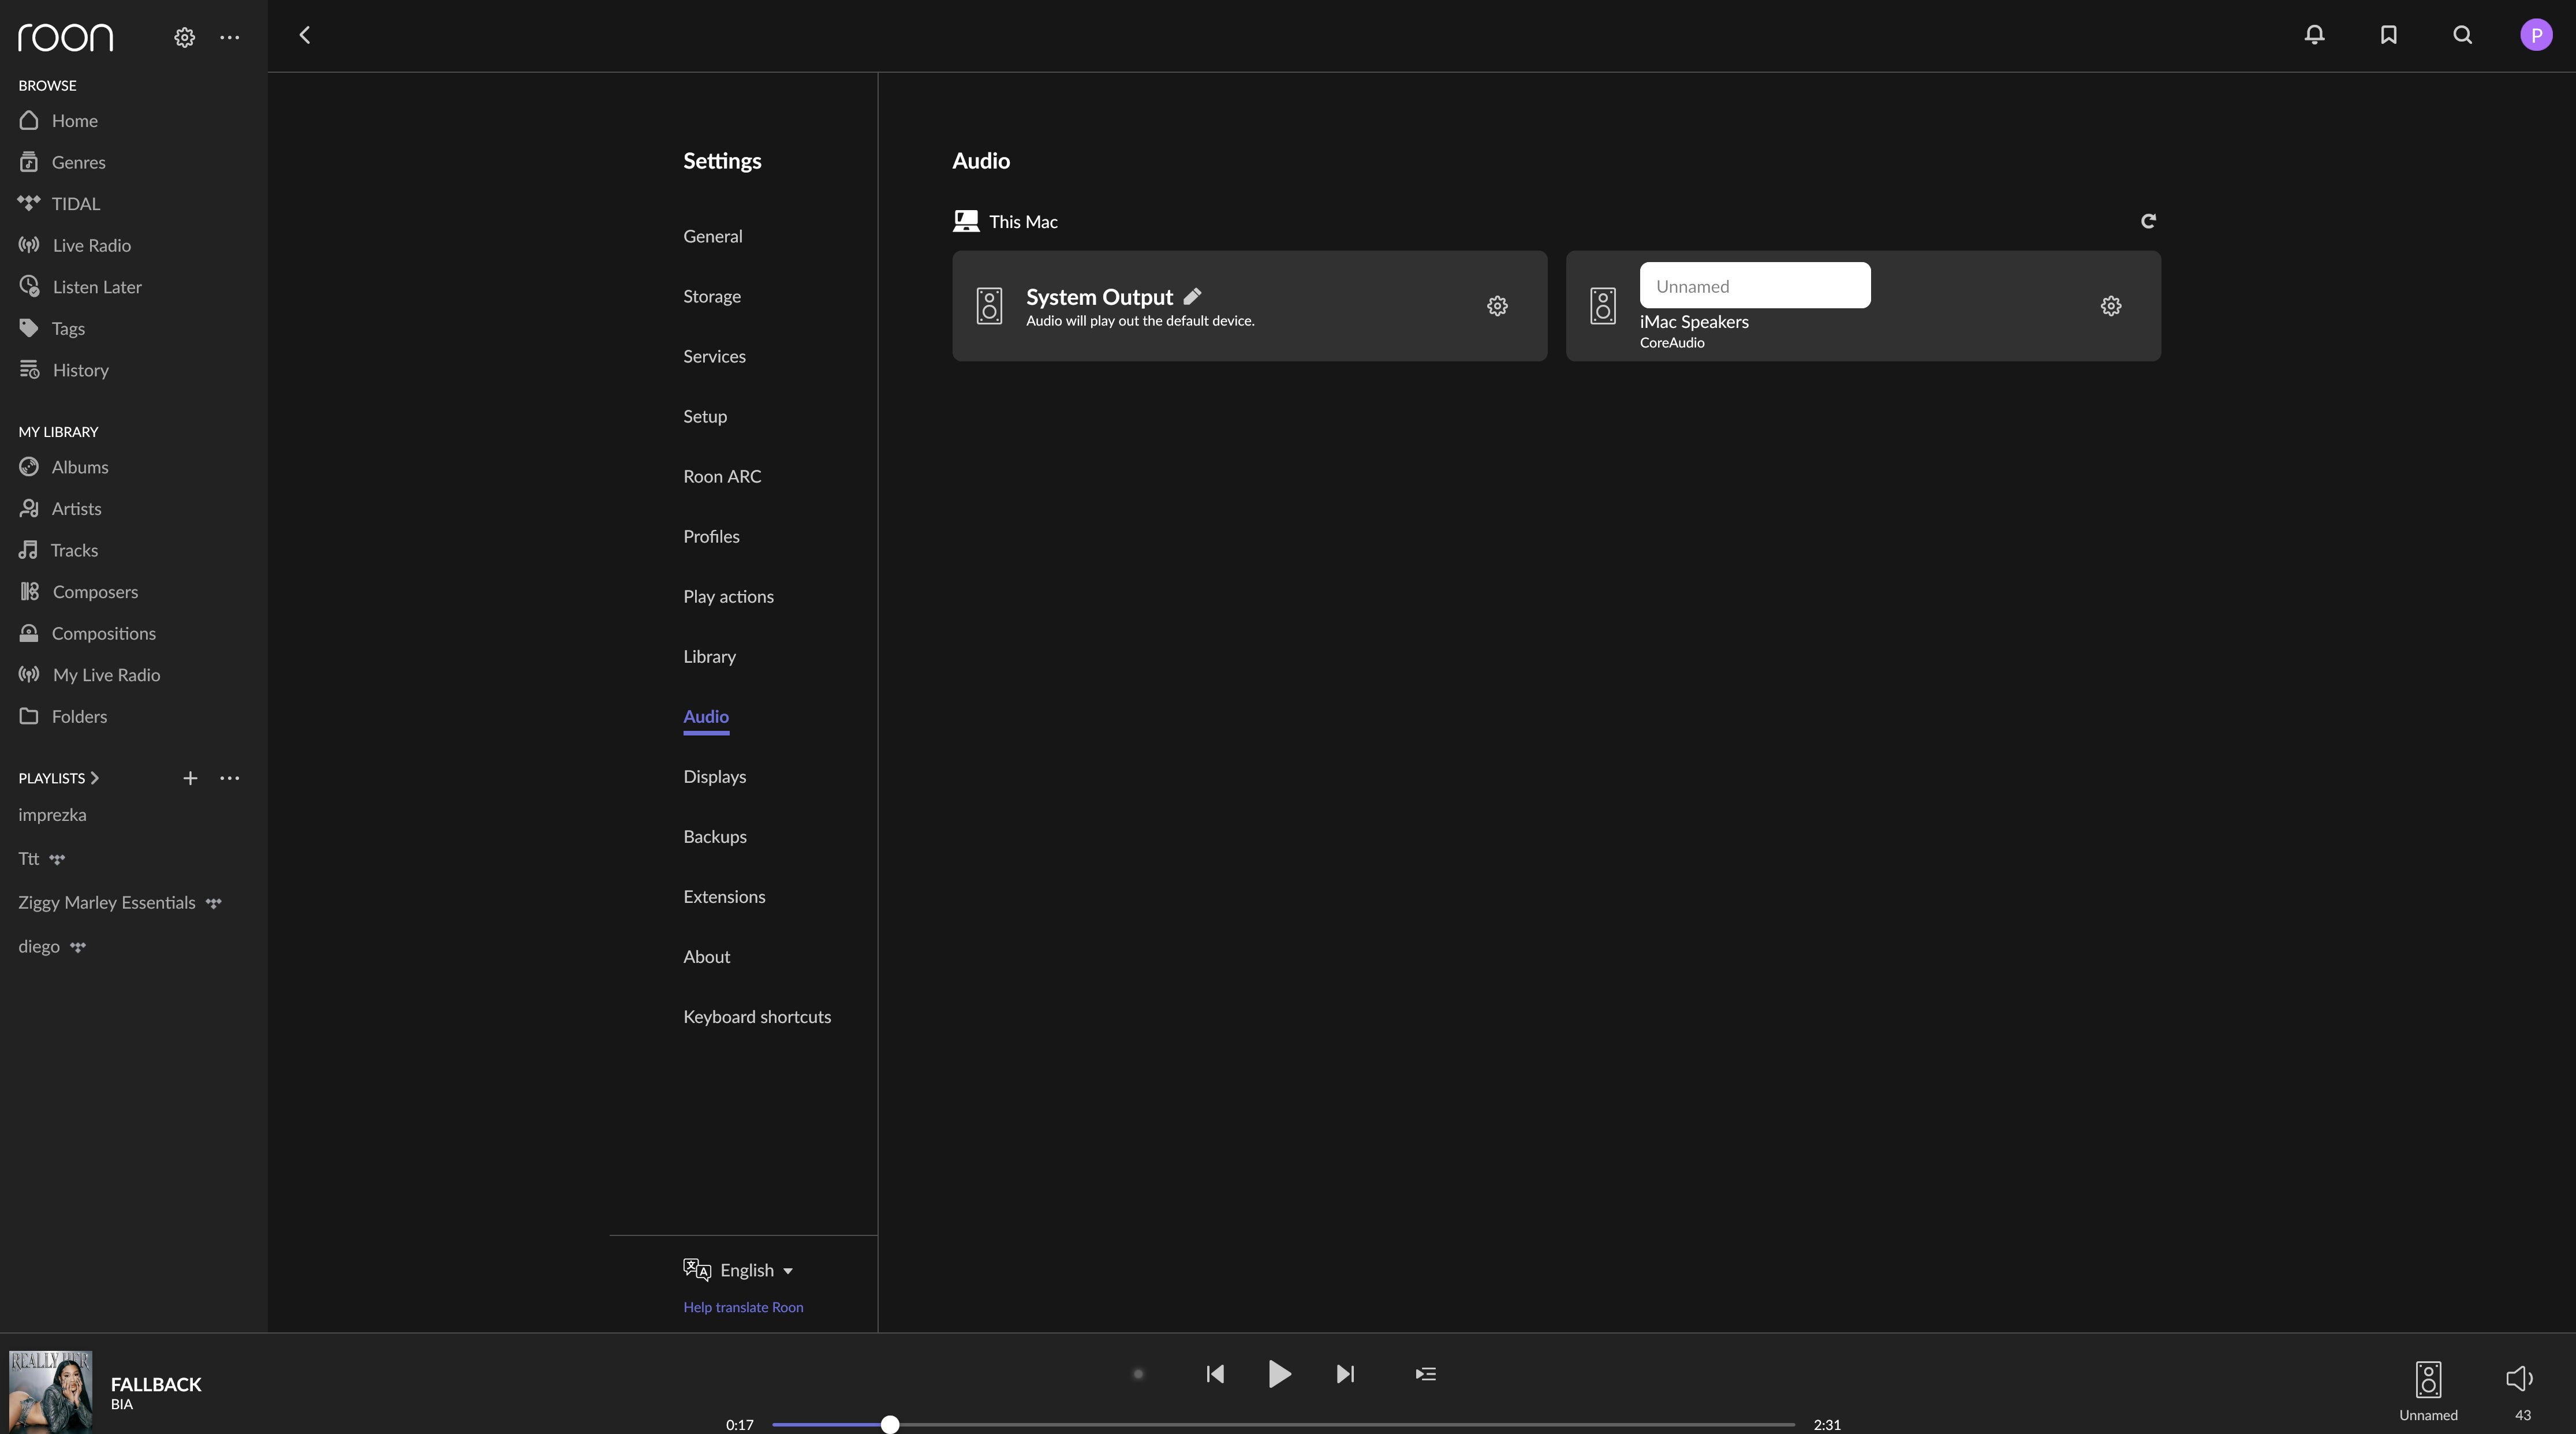This screenshot has width=2576, height=1434.
Task: Select the Unnamed zone speaker icon
Action: [2428, 1379]
